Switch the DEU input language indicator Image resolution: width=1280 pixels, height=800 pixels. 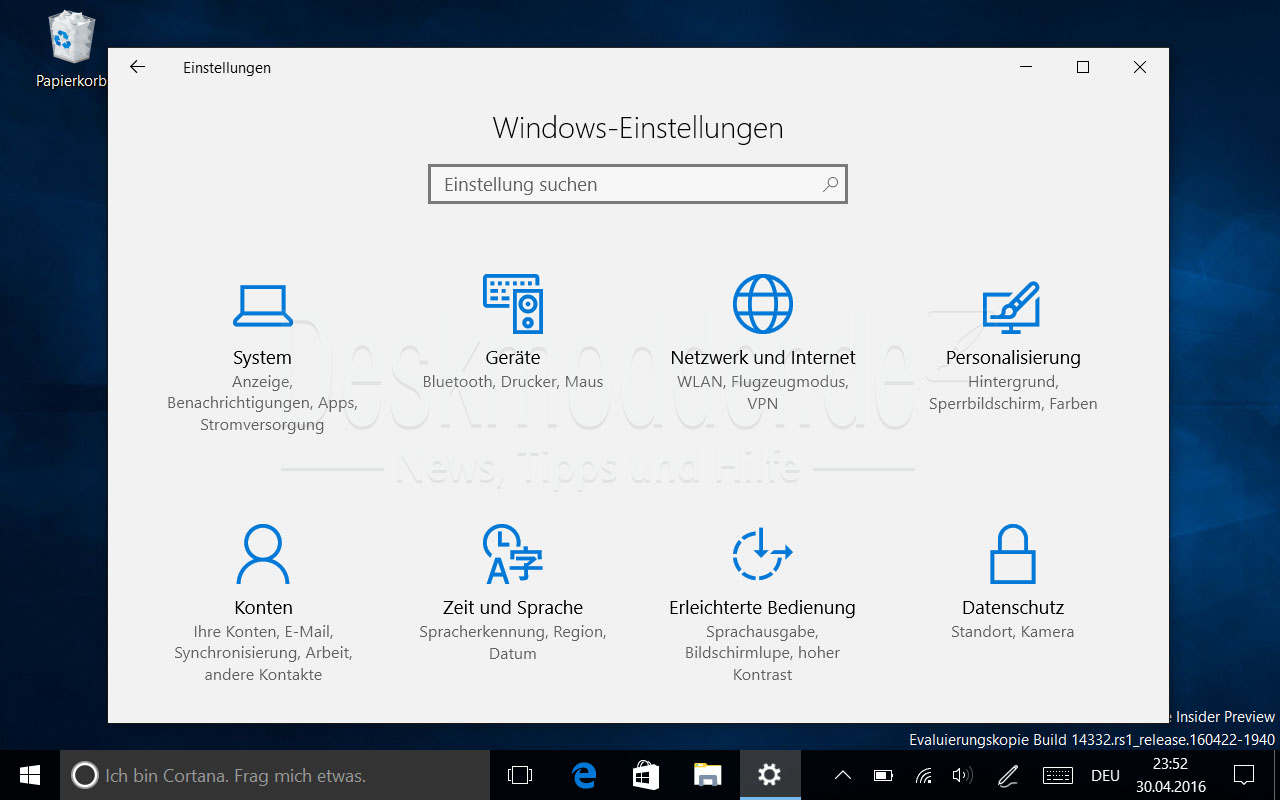1105,775
